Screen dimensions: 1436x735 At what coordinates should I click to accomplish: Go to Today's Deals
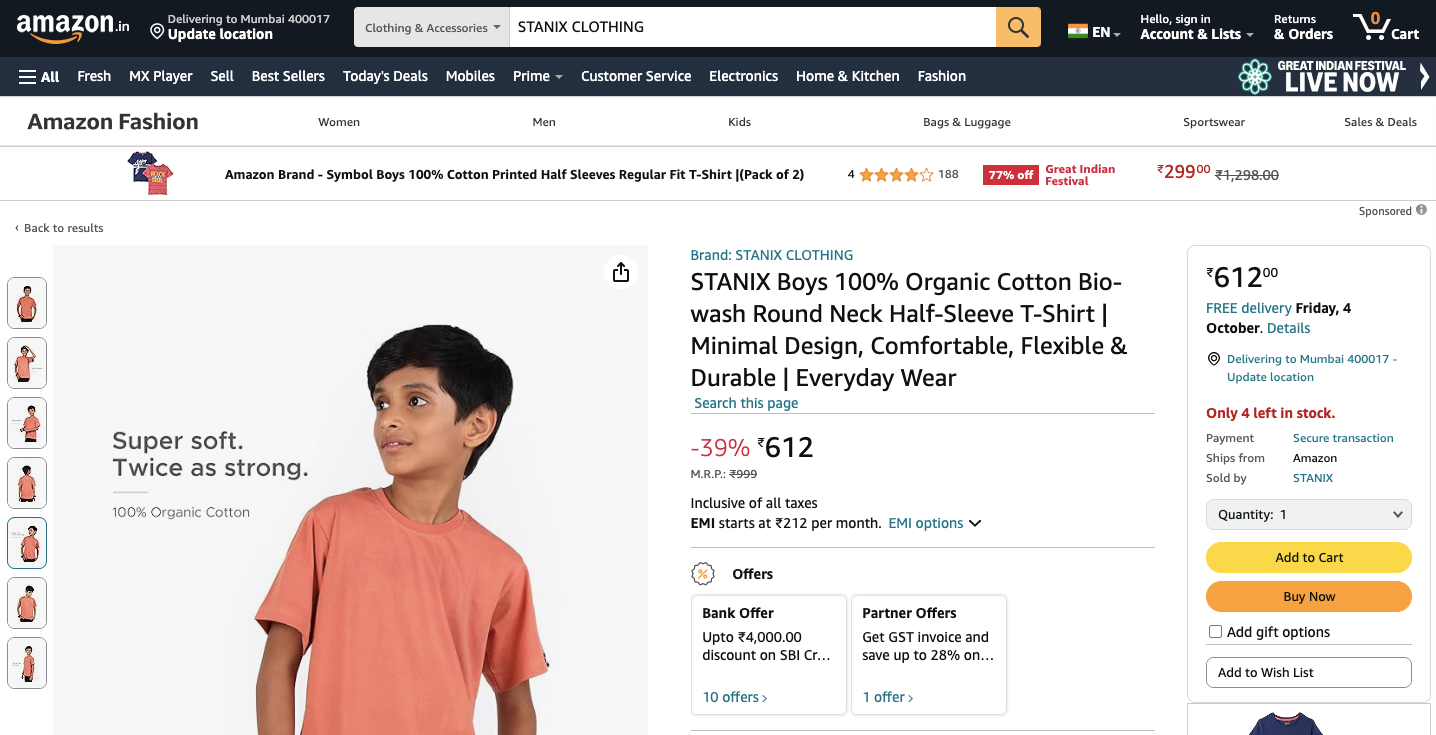pos(385,76)
